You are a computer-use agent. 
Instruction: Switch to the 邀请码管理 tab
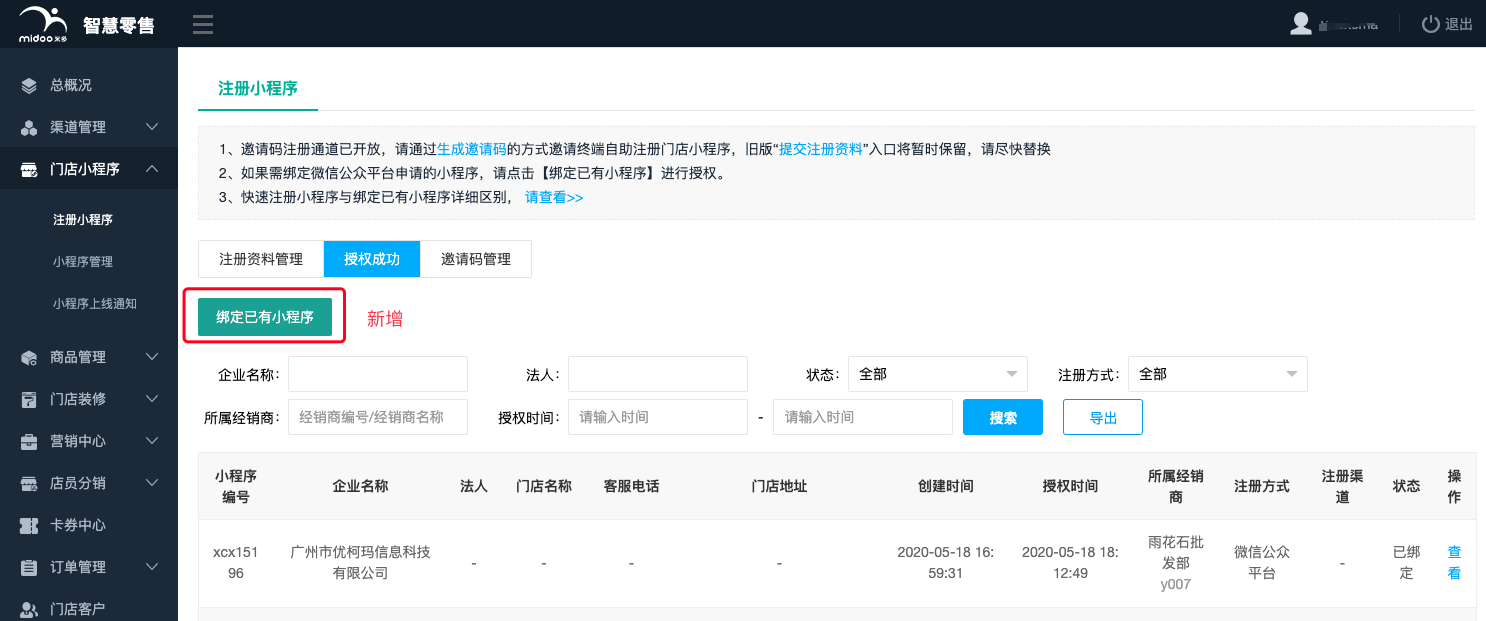[476, 259]
